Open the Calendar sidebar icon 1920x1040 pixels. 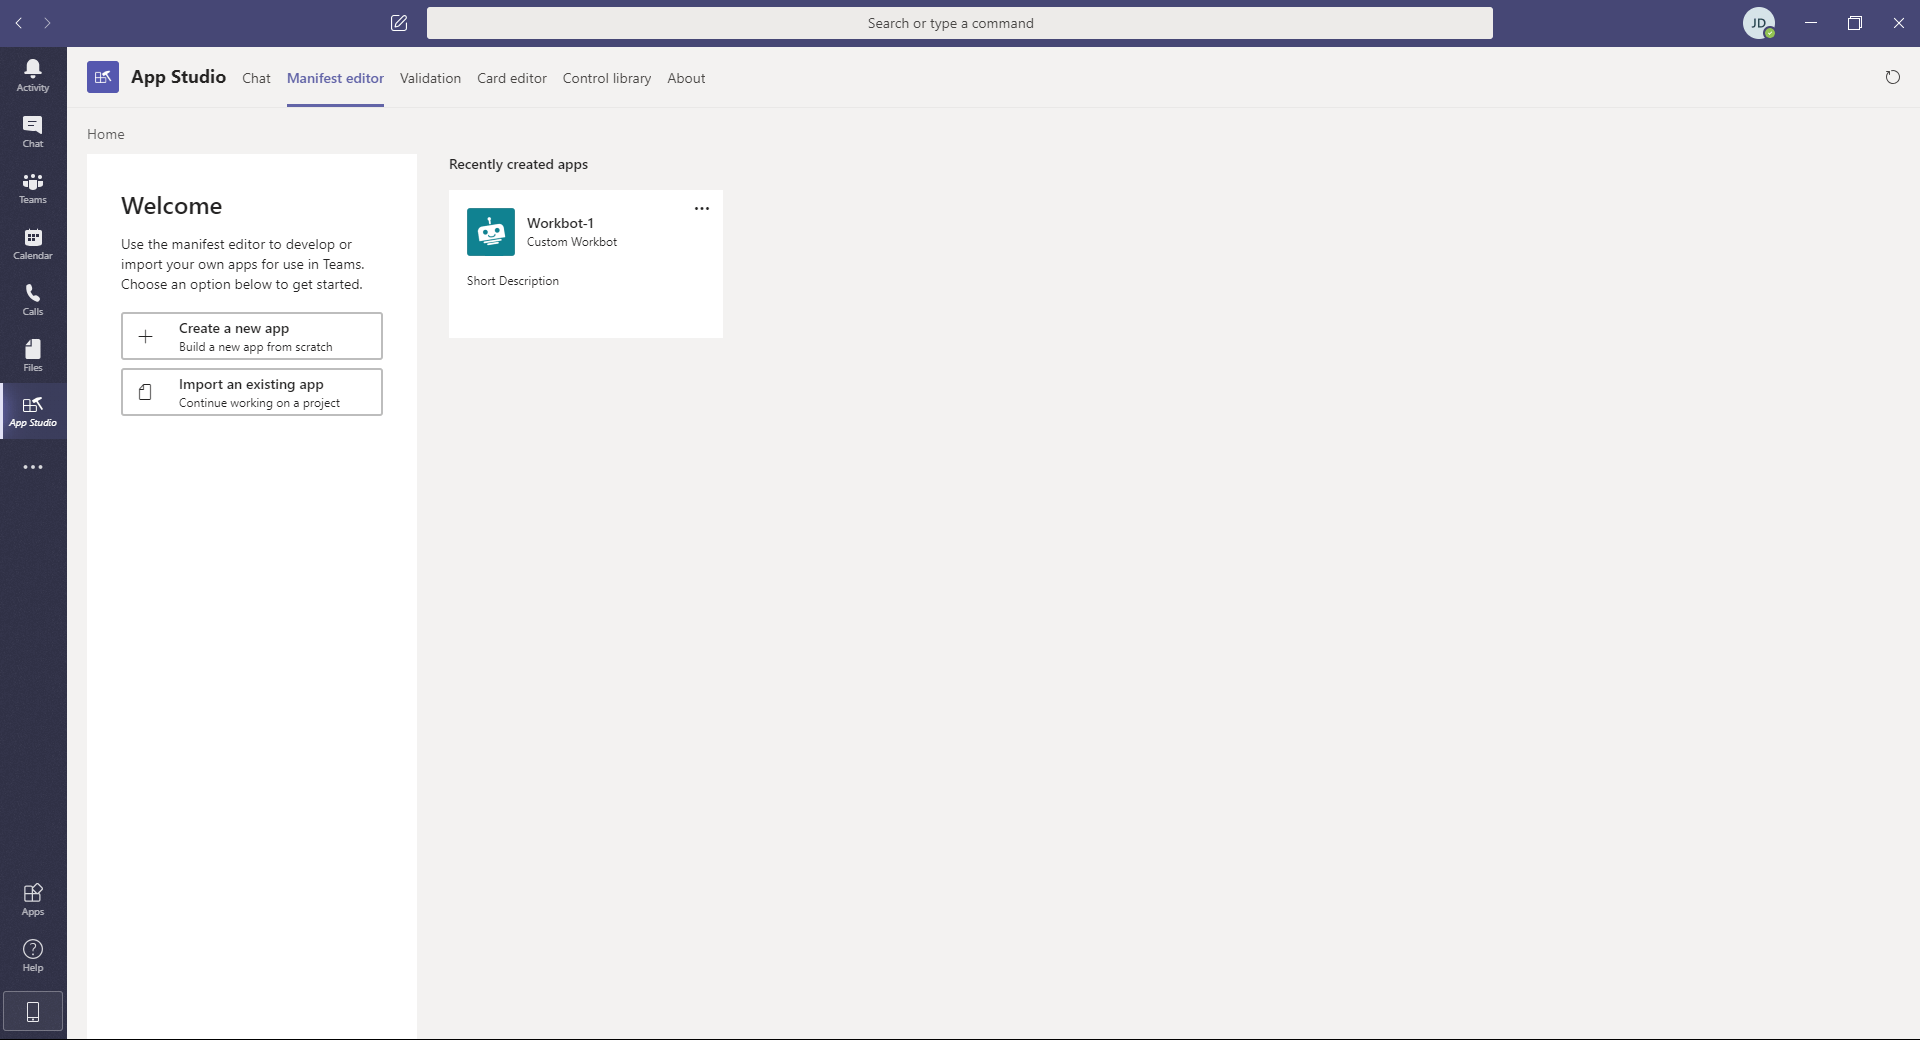click(33, 243)
